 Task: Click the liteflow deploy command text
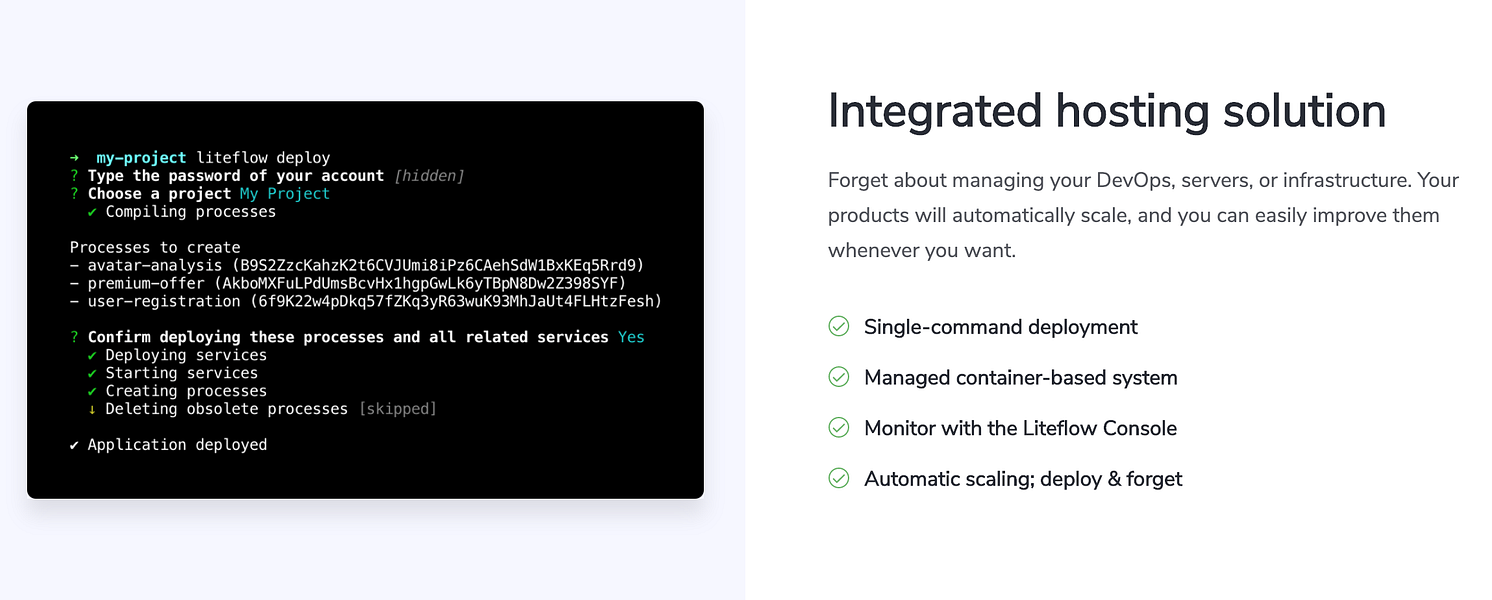(263, 158)
